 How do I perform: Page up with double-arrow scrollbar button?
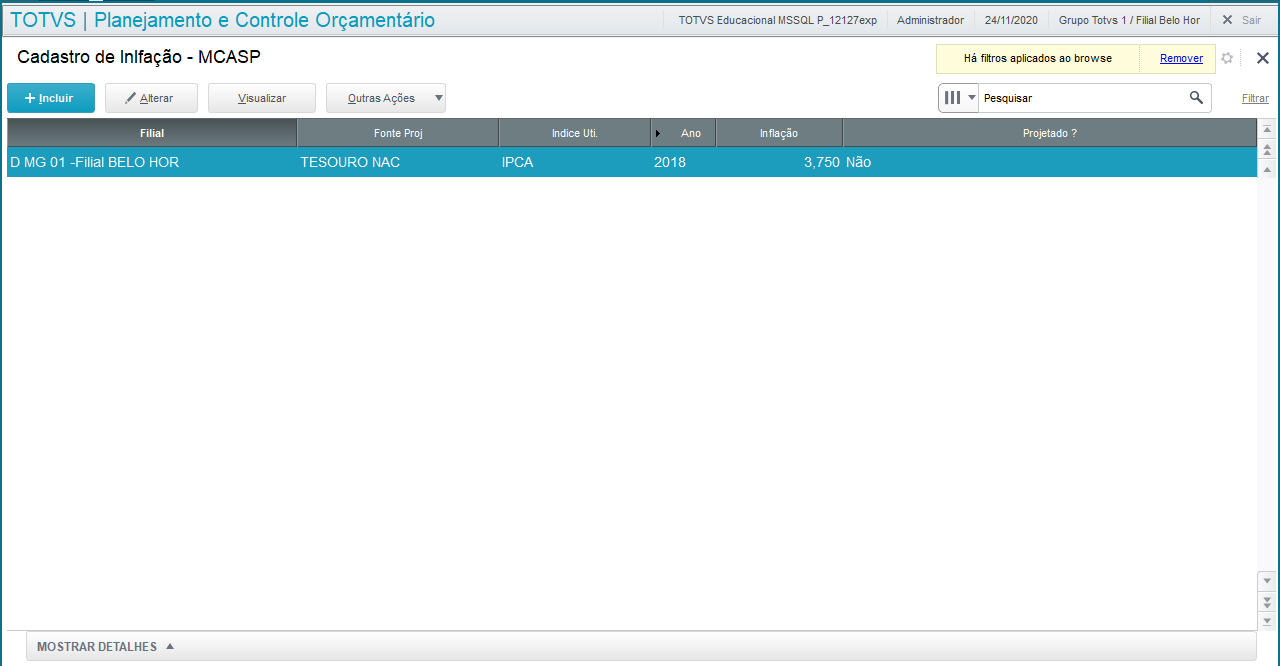pos(1267,150)
